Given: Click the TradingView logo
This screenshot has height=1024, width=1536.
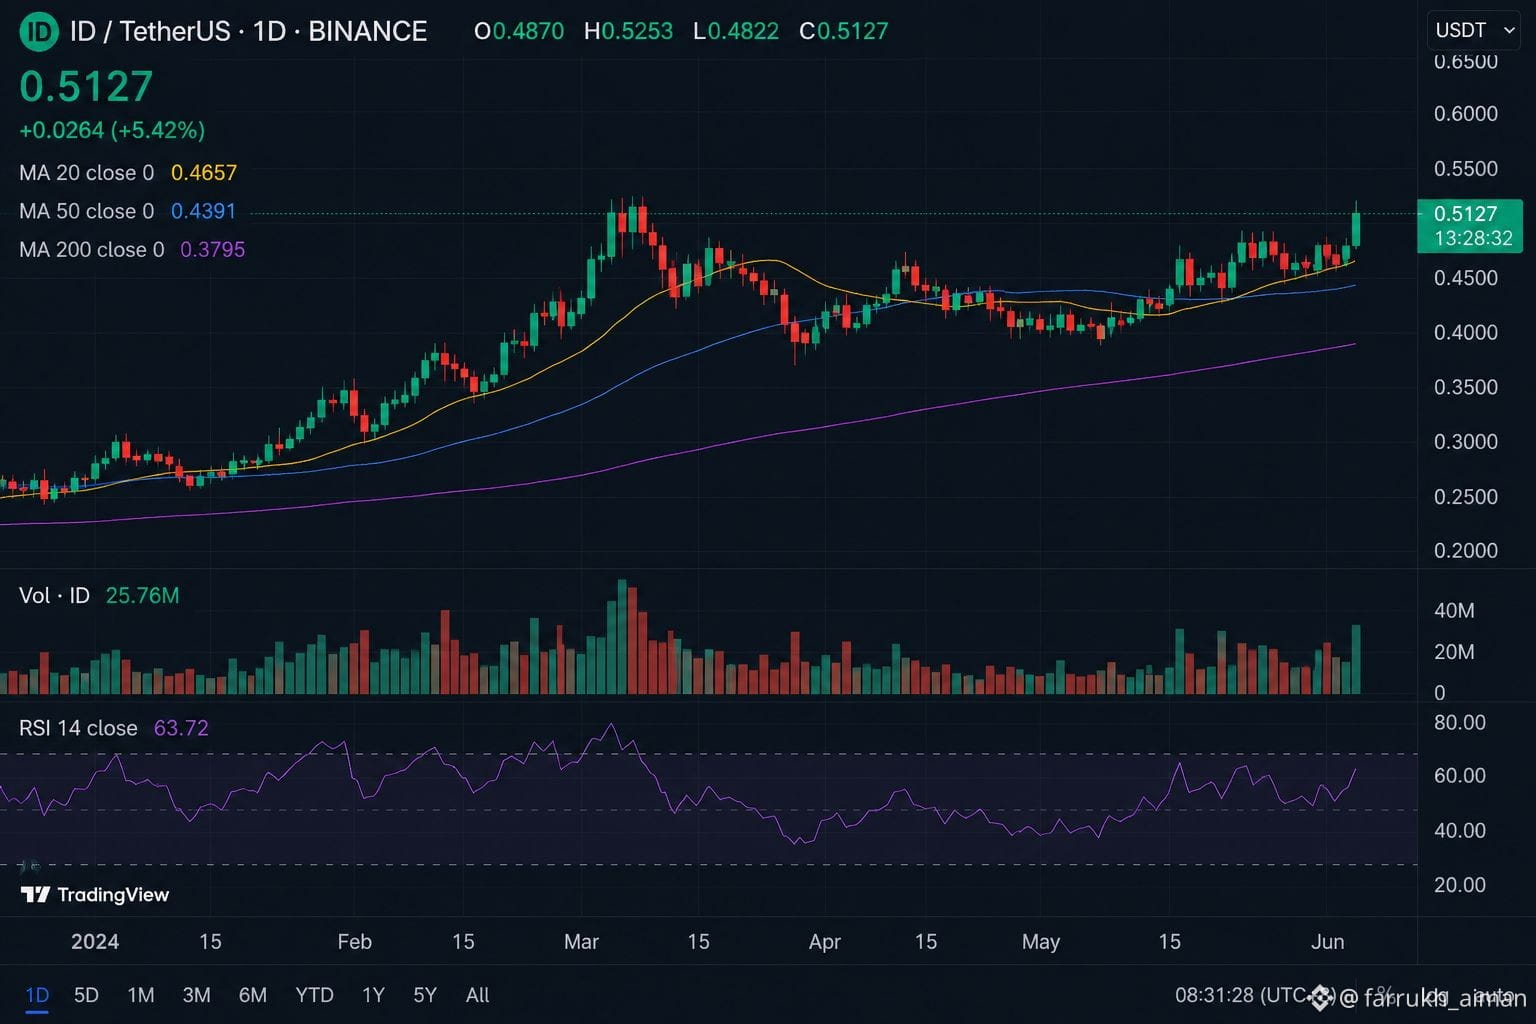Looking at the screenshot, I should coord(95,894).
